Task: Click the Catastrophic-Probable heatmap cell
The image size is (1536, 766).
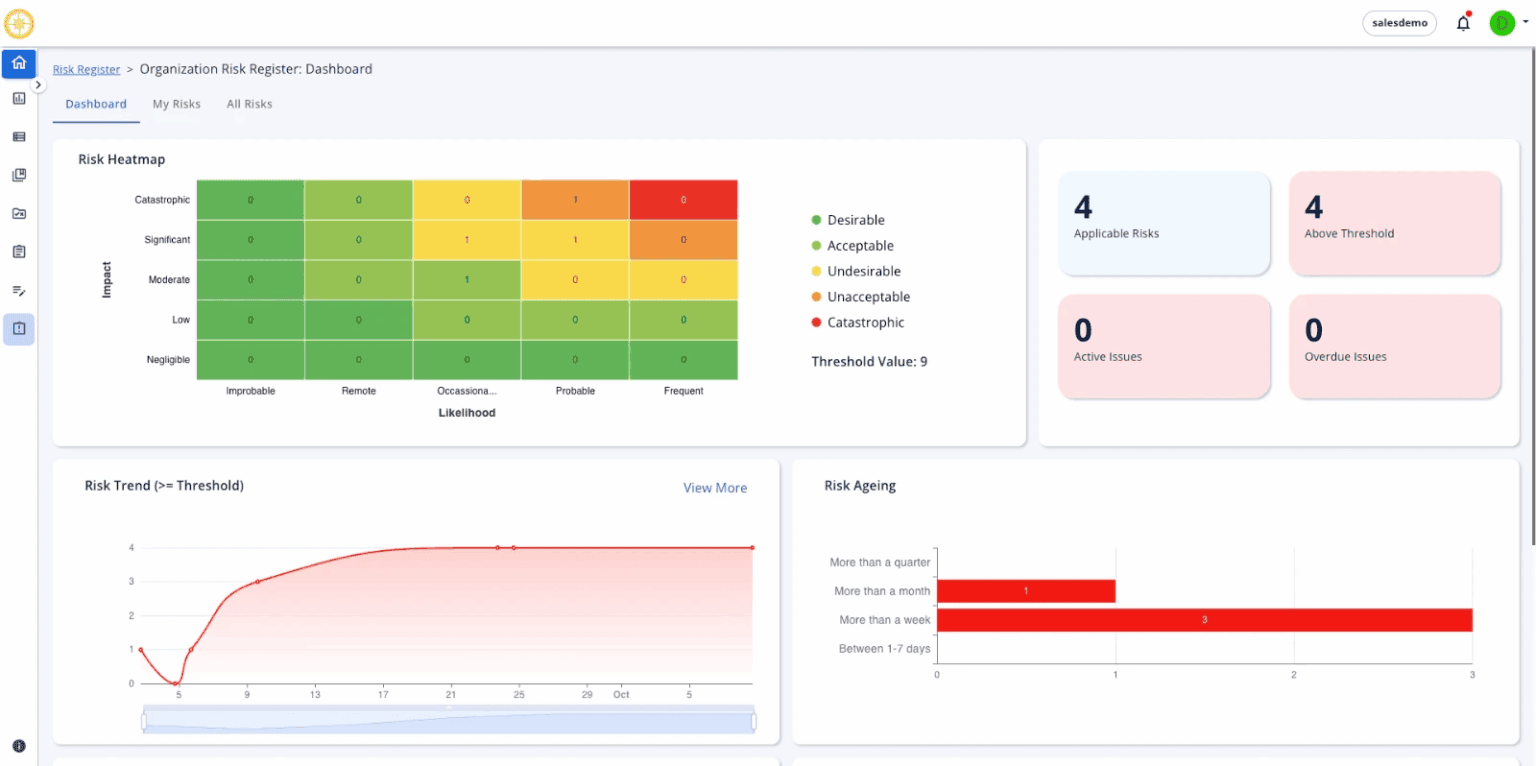Action: [x=575, y=200]
